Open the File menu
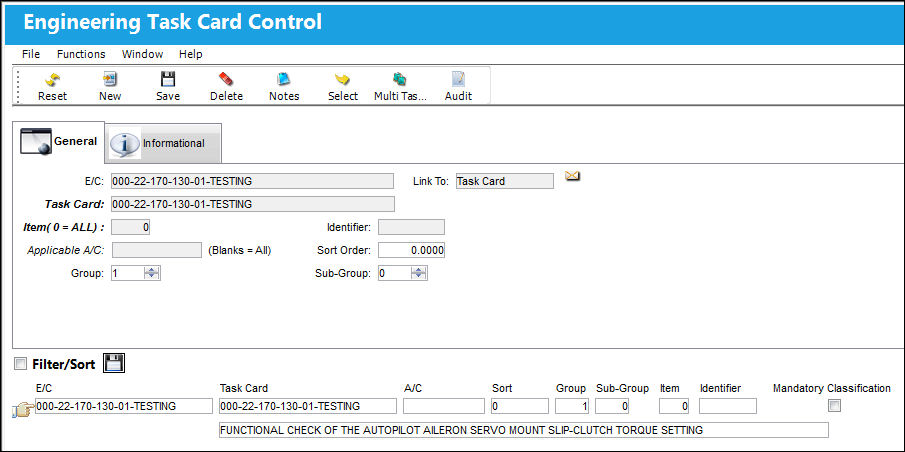Viewport: 905px width, 452px height. (31, 54)
